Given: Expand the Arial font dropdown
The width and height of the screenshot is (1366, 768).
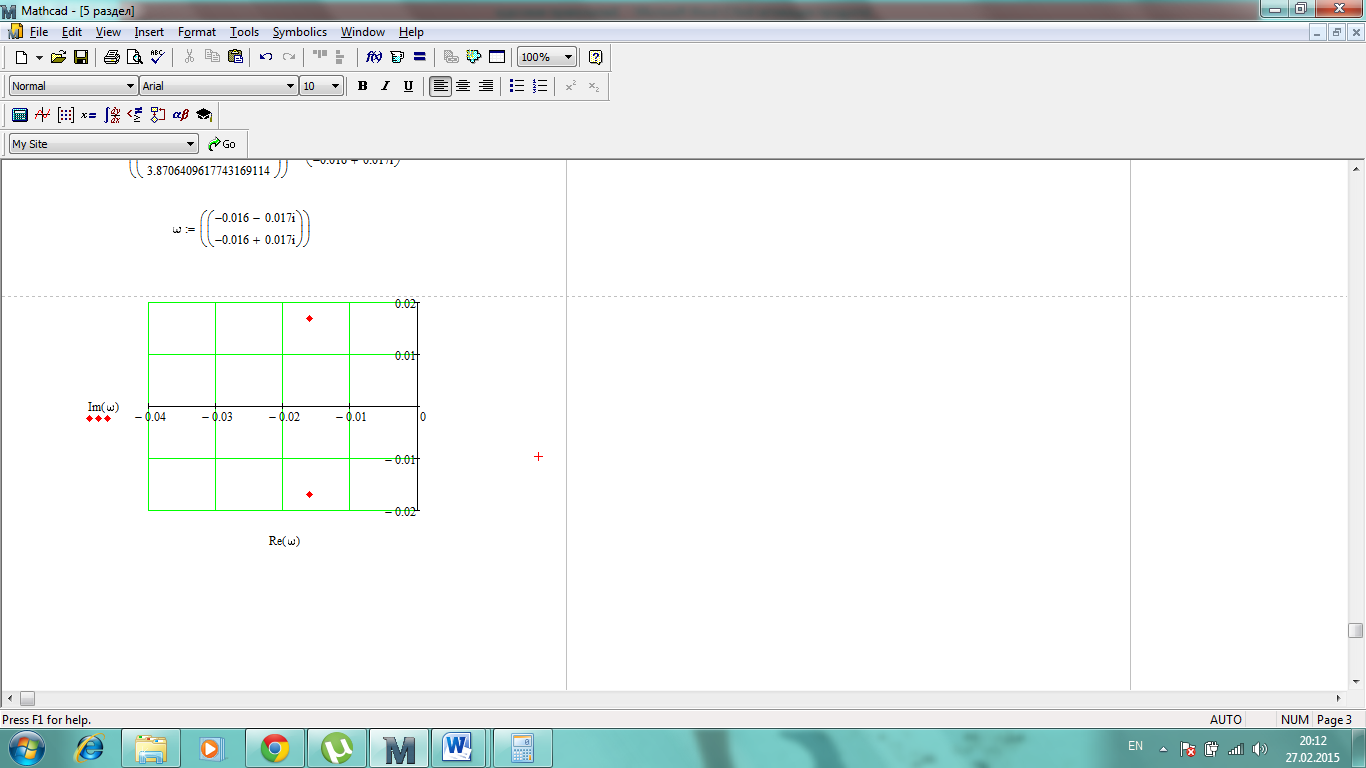Looking at the screenshot, I should [291, 86].
